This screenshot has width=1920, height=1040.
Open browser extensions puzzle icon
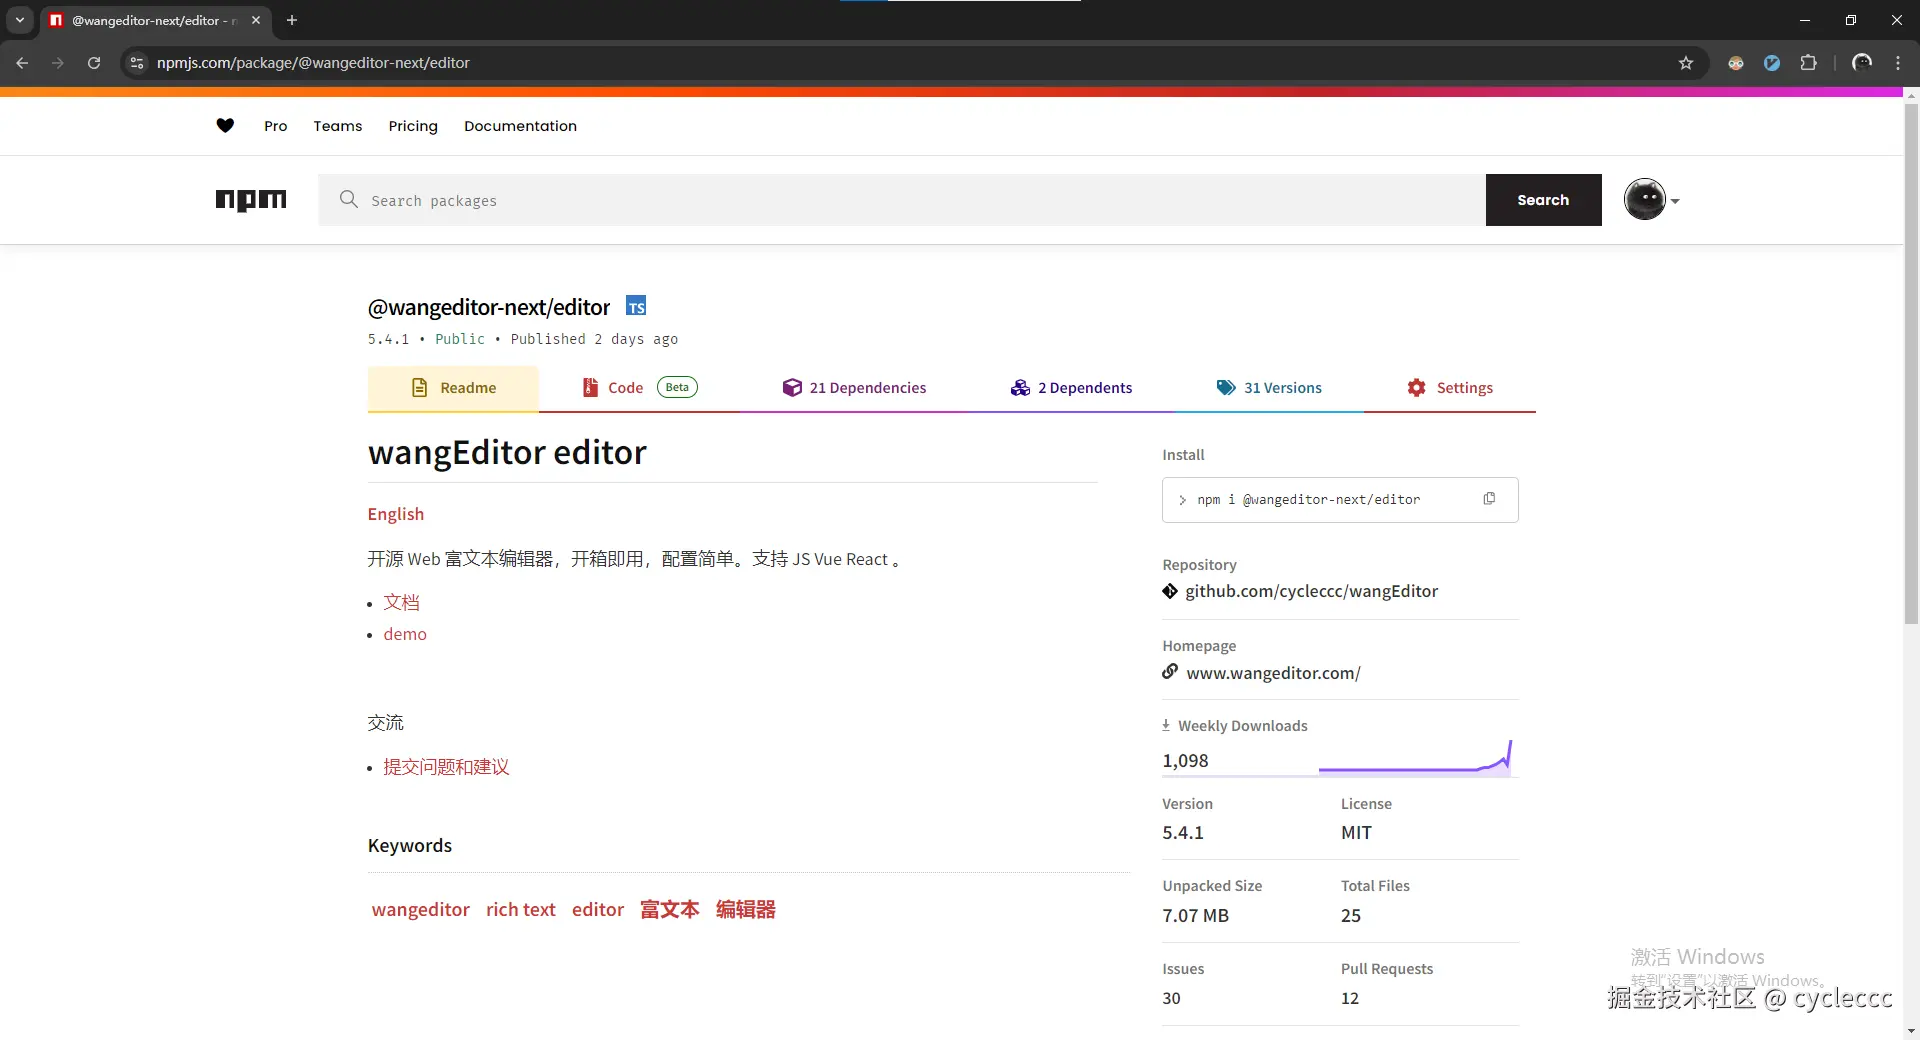1809,62
